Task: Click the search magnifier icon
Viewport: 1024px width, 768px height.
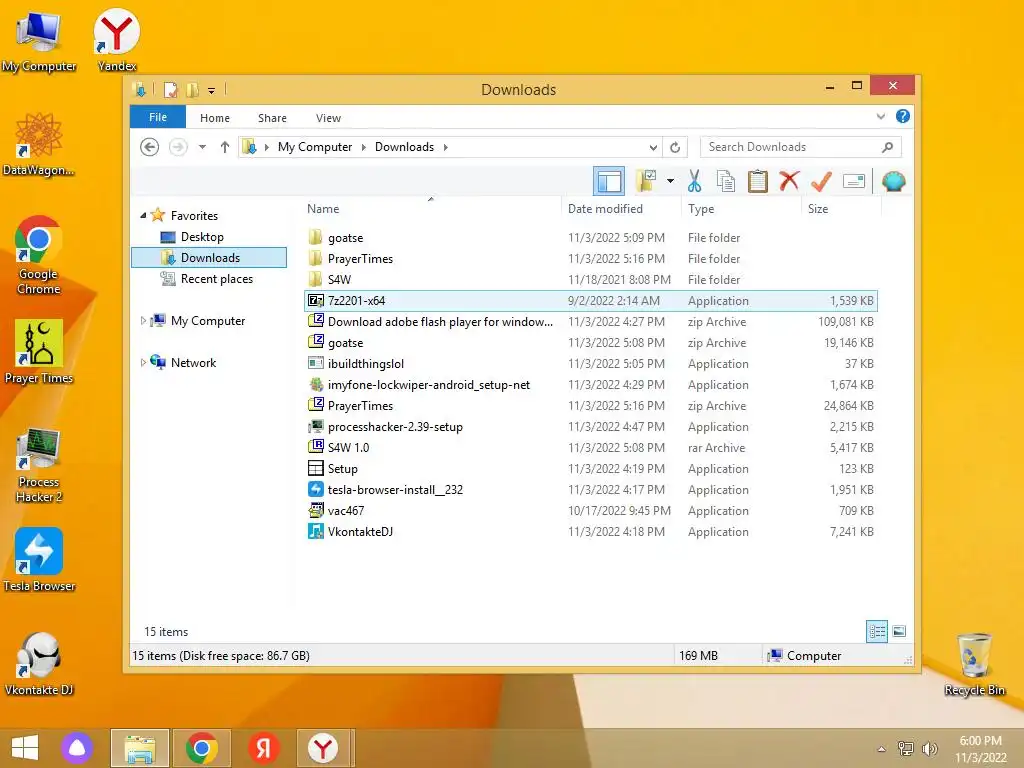Action: 887,147
